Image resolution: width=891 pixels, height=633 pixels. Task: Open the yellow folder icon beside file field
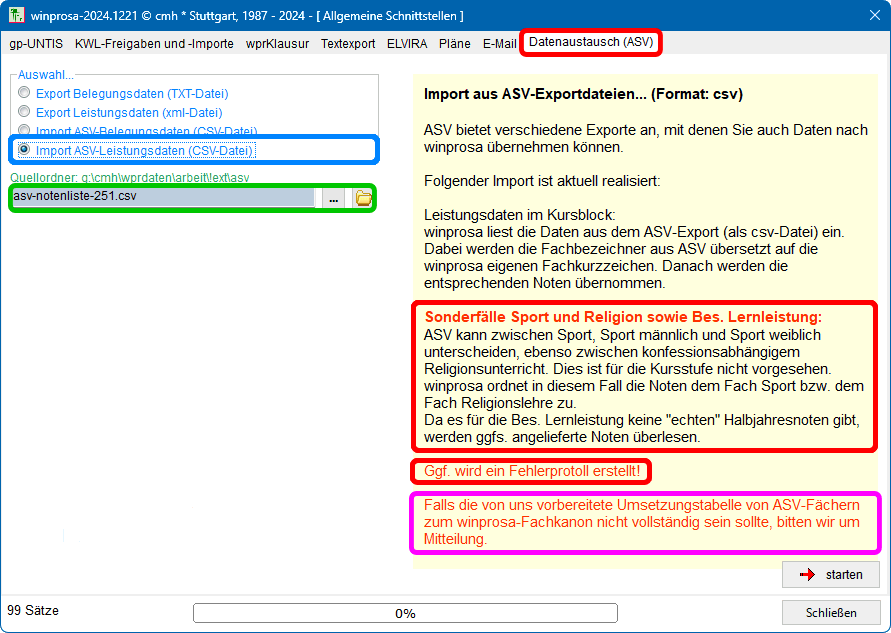click(x=363, y=198)
